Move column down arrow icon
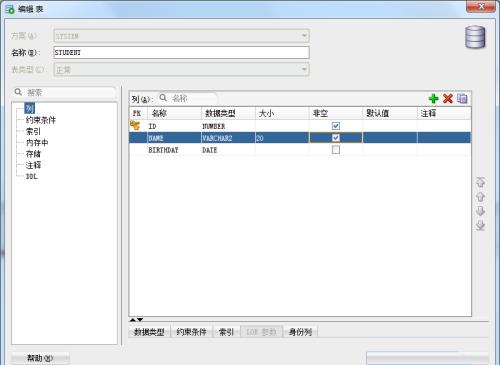The image size is (500, 365). (x=480, y=211)
